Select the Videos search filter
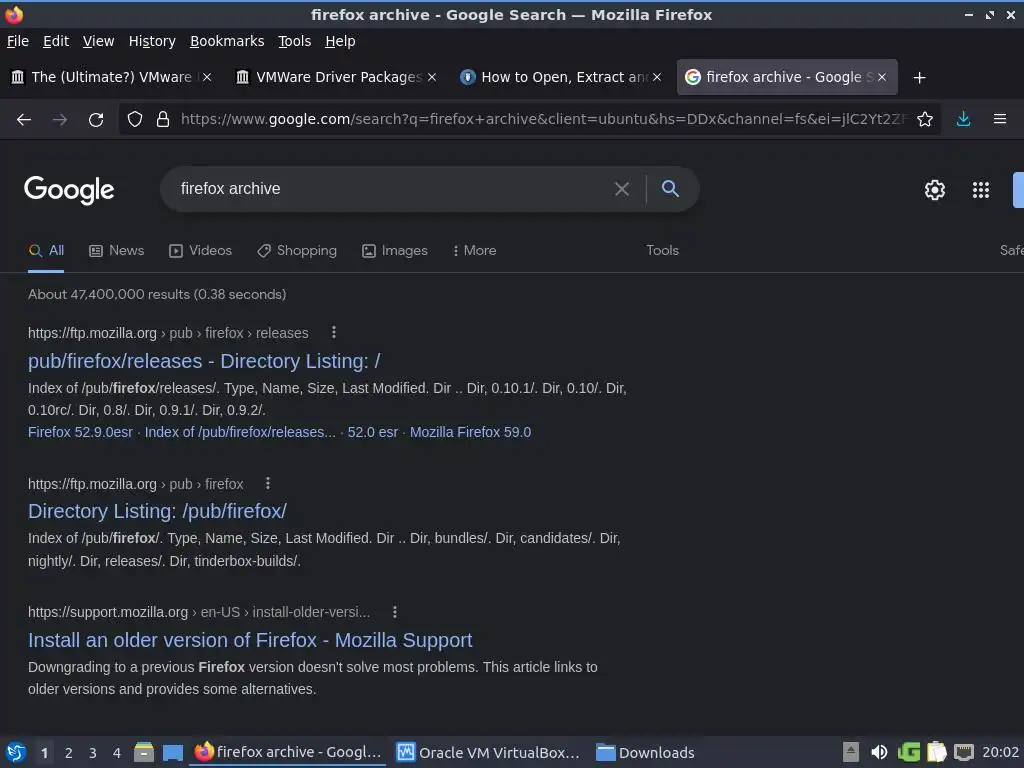This screenshot has height=768, width=1024. click(200, 251)
